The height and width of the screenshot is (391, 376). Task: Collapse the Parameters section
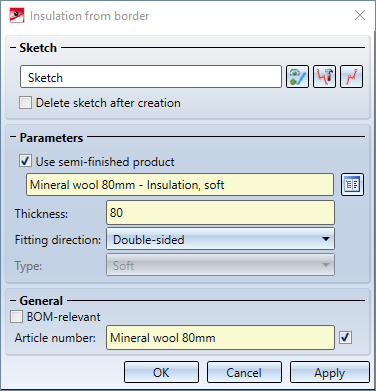point(13,137)
